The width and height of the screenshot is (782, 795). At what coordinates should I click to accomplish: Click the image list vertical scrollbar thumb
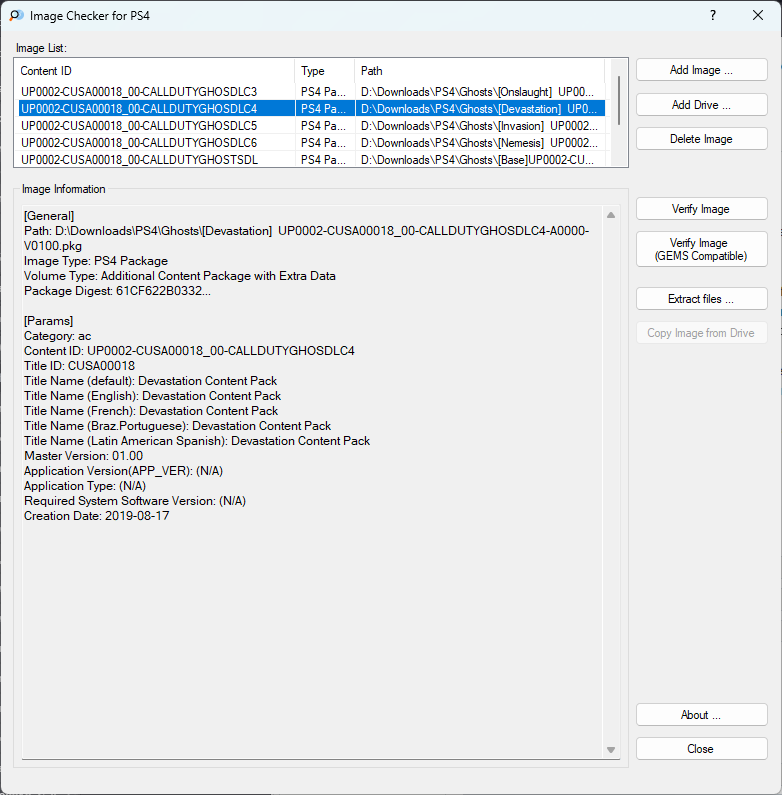pyautogui.click(x=619, y=100)
